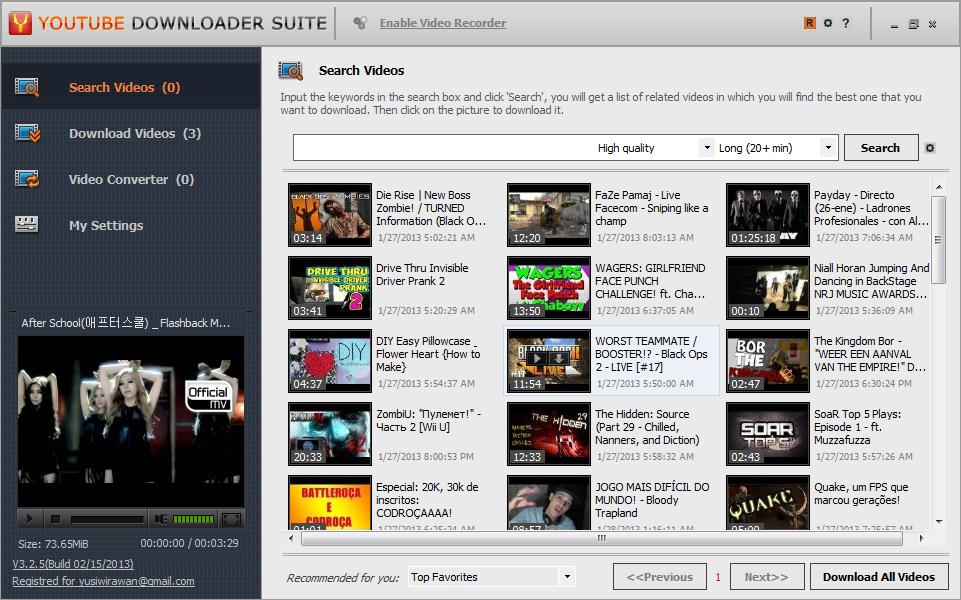Click the Download Videos sidebar icon
This screenshot has height=600, width=961.
pos(27,133)
